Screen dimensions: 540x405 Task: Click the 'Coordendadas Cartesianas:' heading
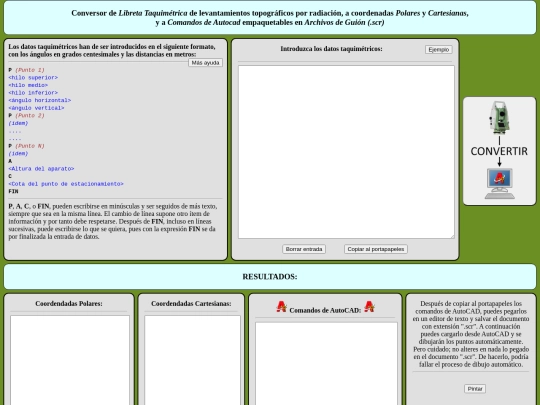pos(191,303)
